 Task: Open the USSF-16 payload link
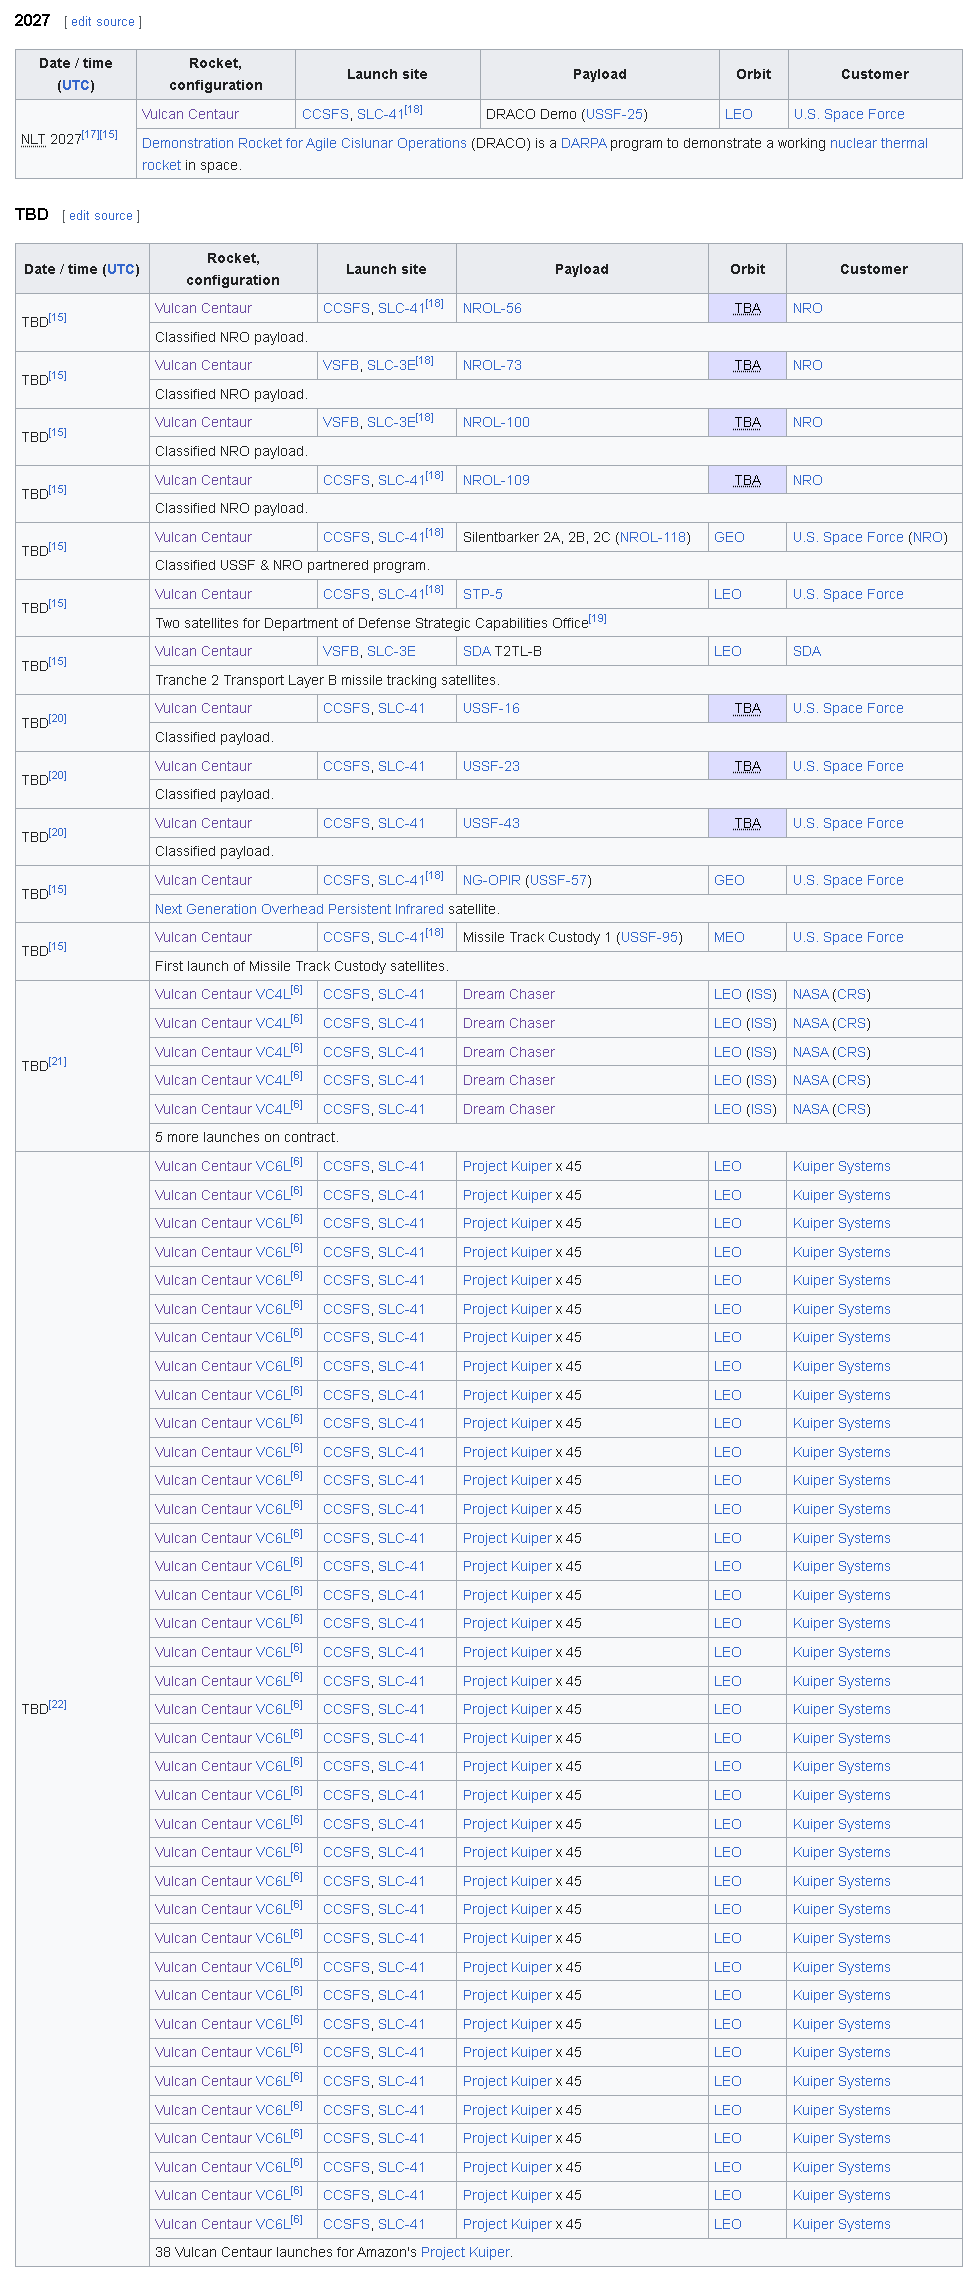pos(491,708)
